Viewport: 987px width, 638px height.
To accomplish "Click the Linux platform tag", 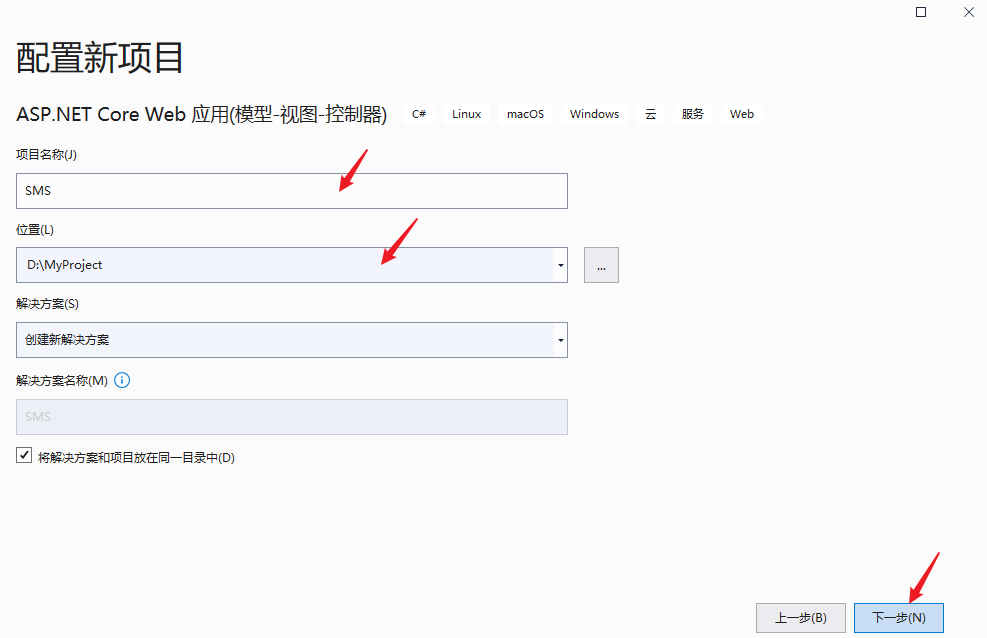I will (466, 114).
